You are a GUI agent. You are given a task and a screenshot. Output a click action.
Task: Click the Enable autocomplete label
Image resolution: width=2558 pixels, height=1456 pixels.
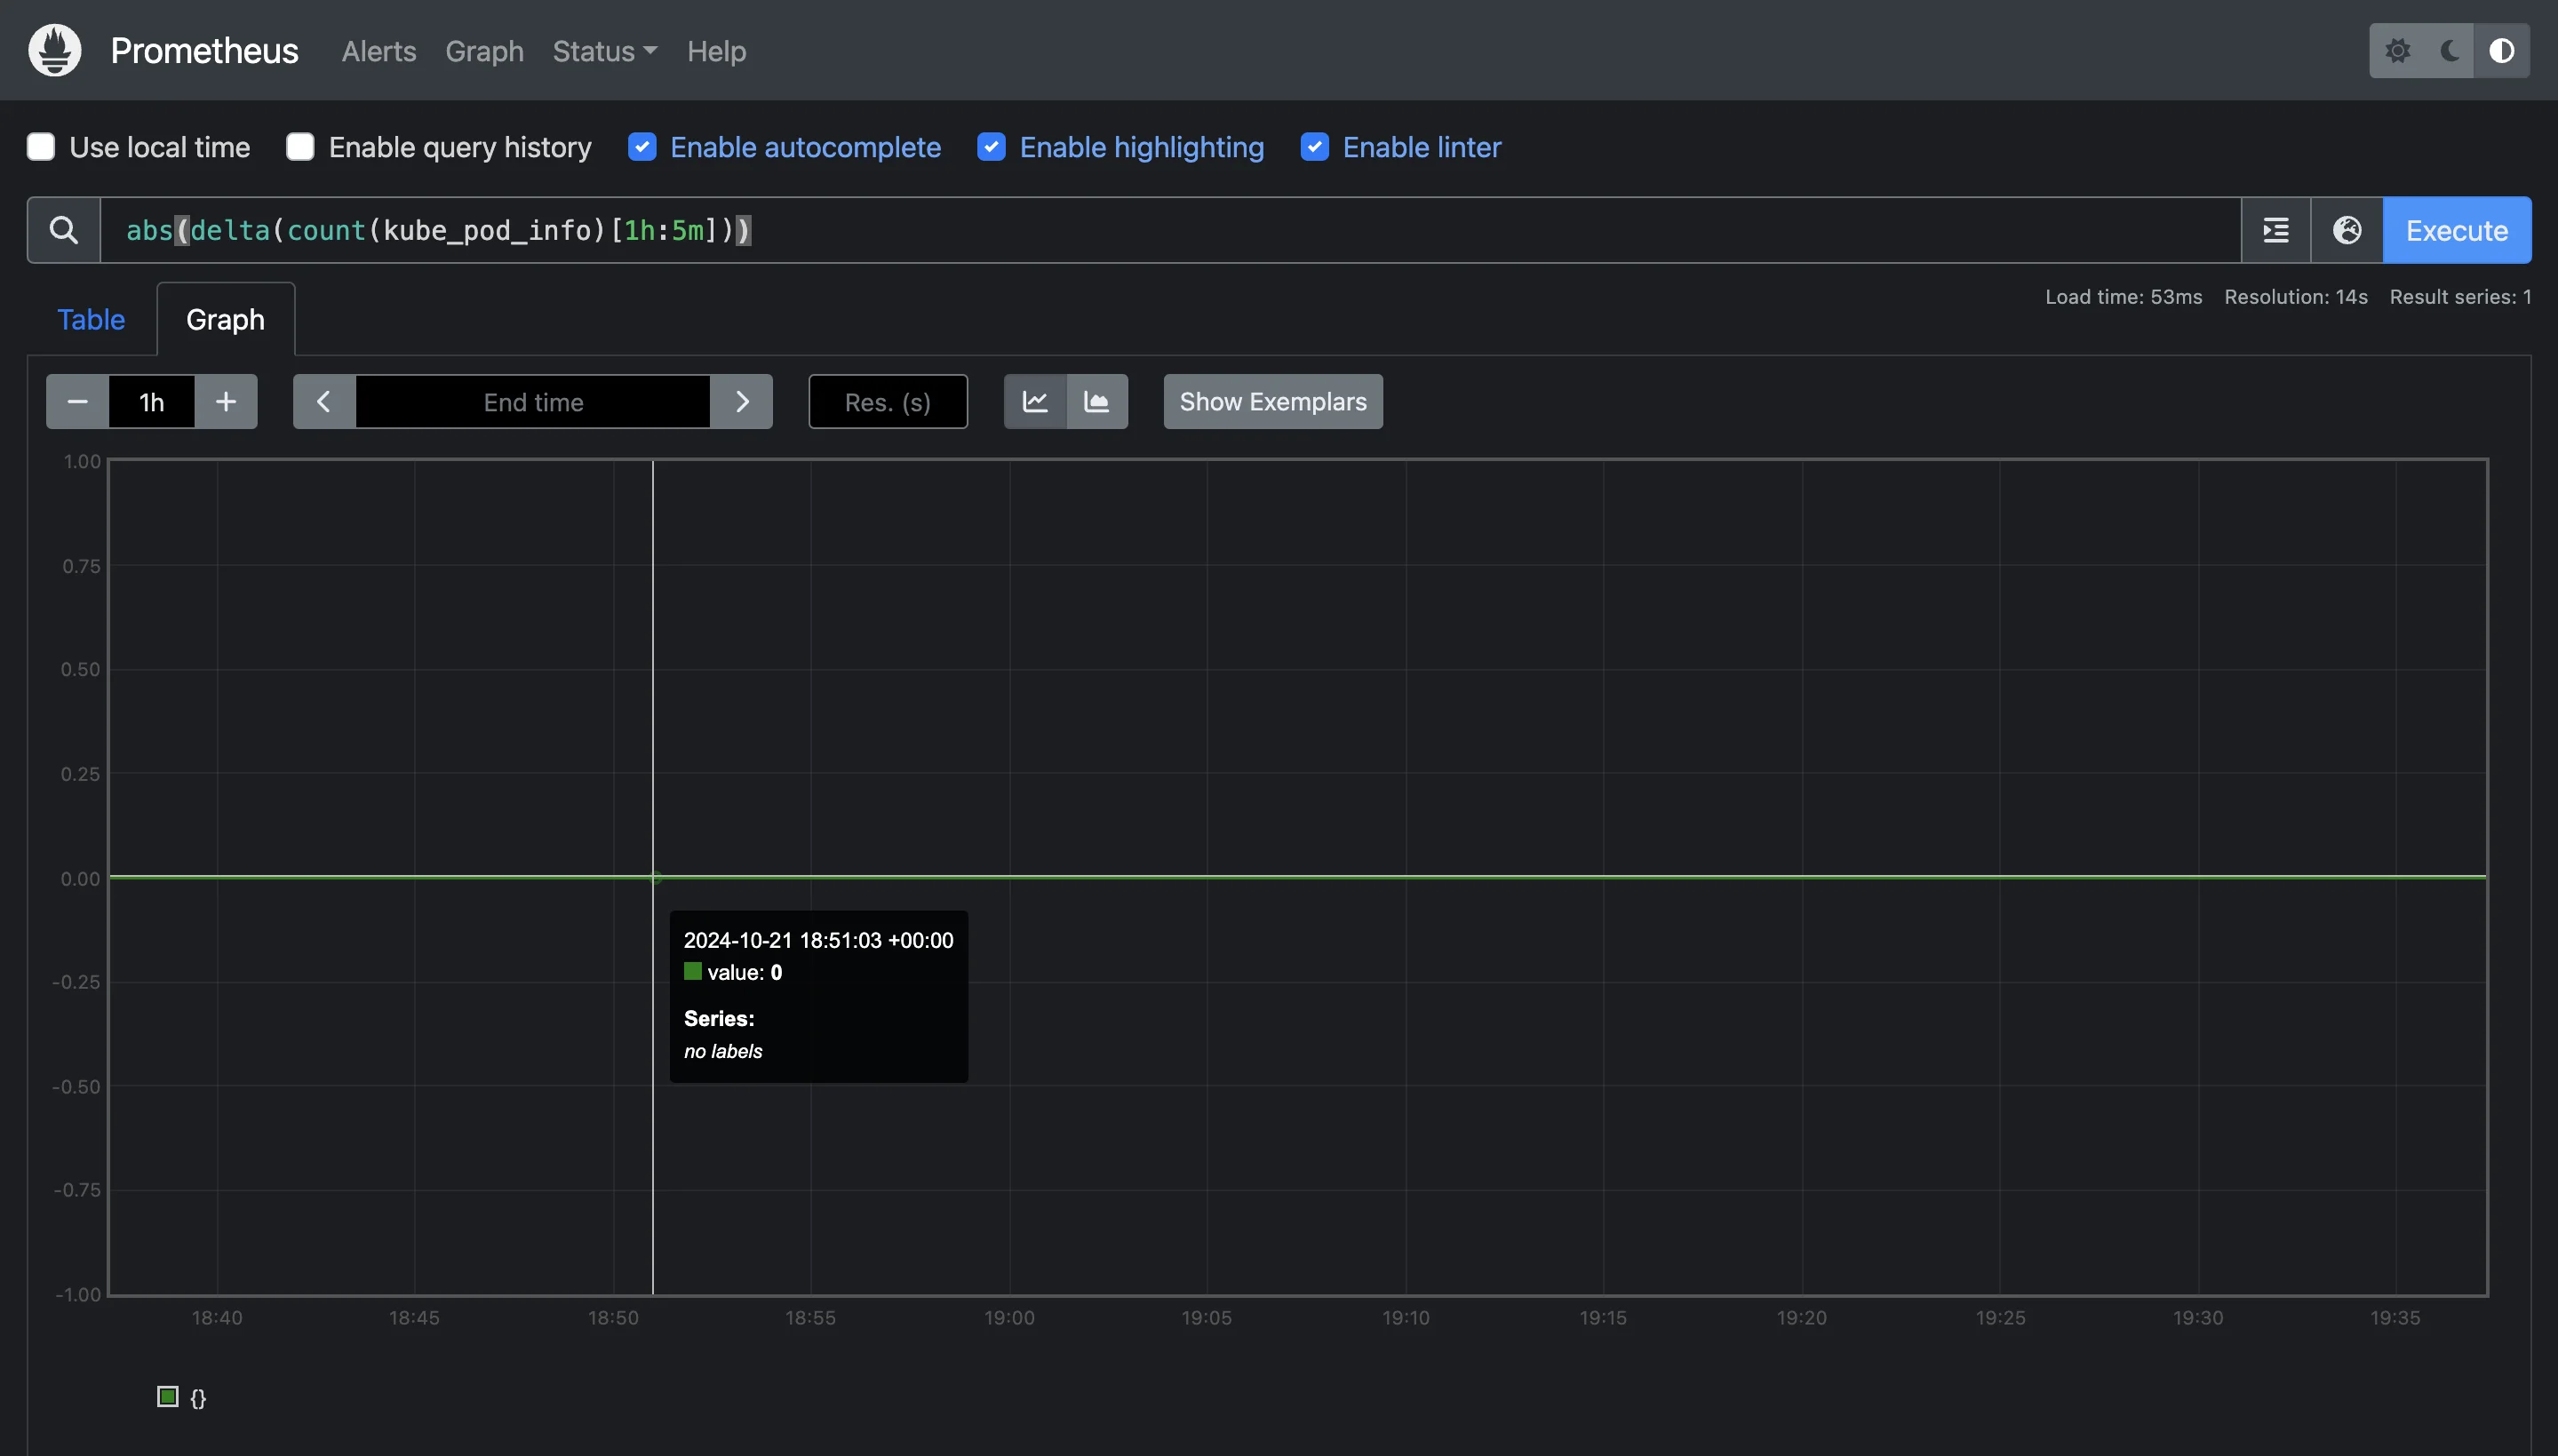click(x=805, y=147)
